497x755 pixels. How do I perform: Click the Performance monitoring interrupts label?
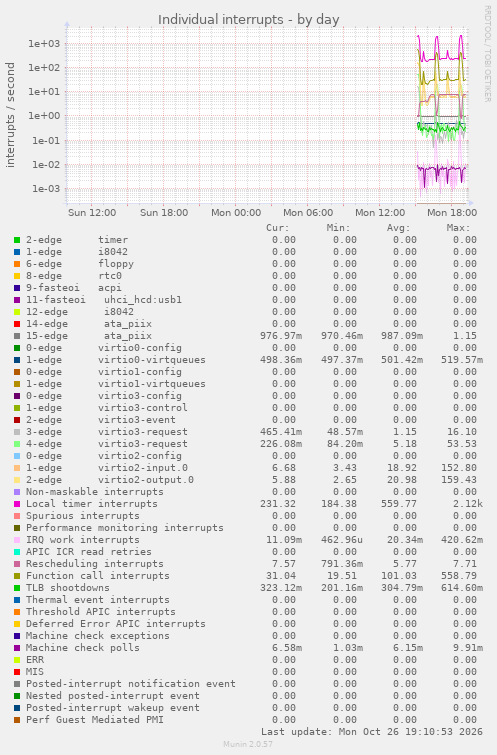[x=125, y=528]
